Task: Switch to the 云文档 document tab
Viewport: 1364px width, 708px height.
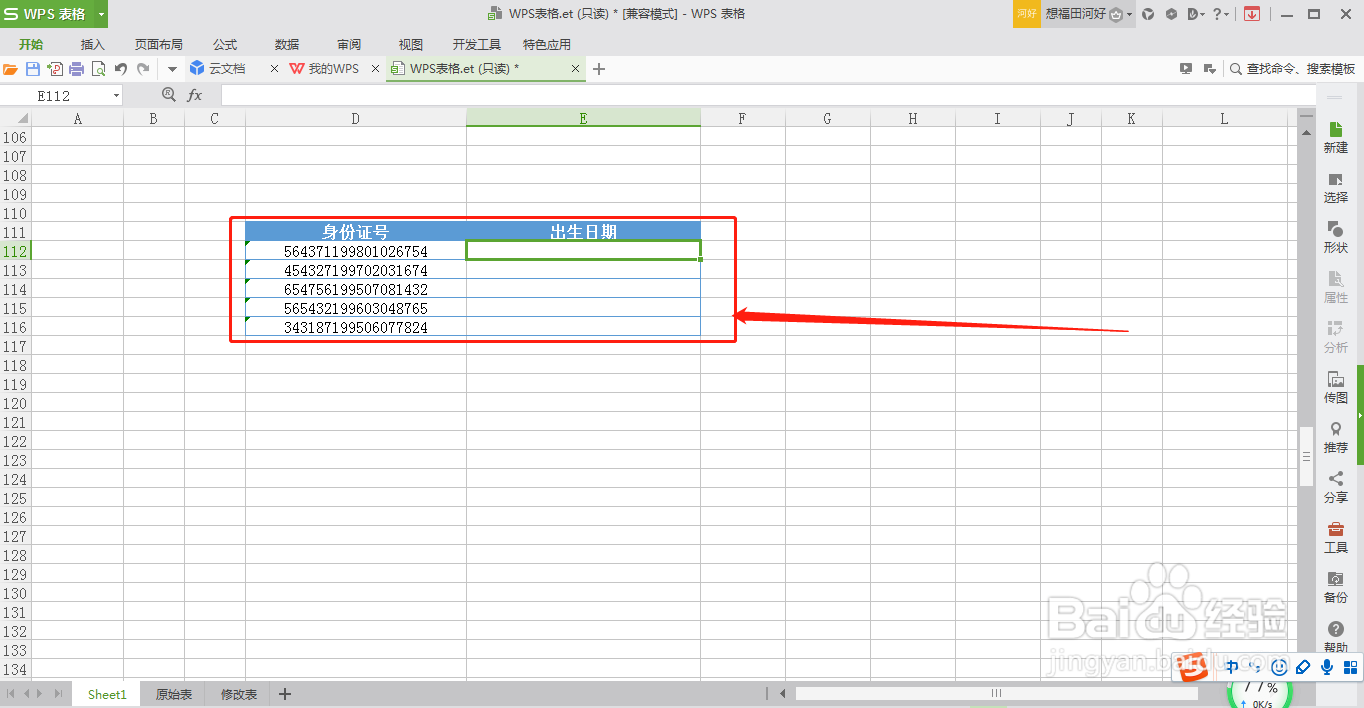Action: [226, 69]
